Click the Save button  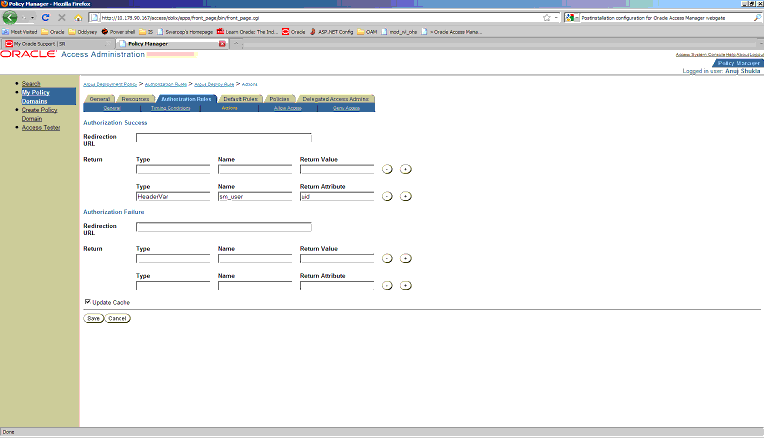93,318
